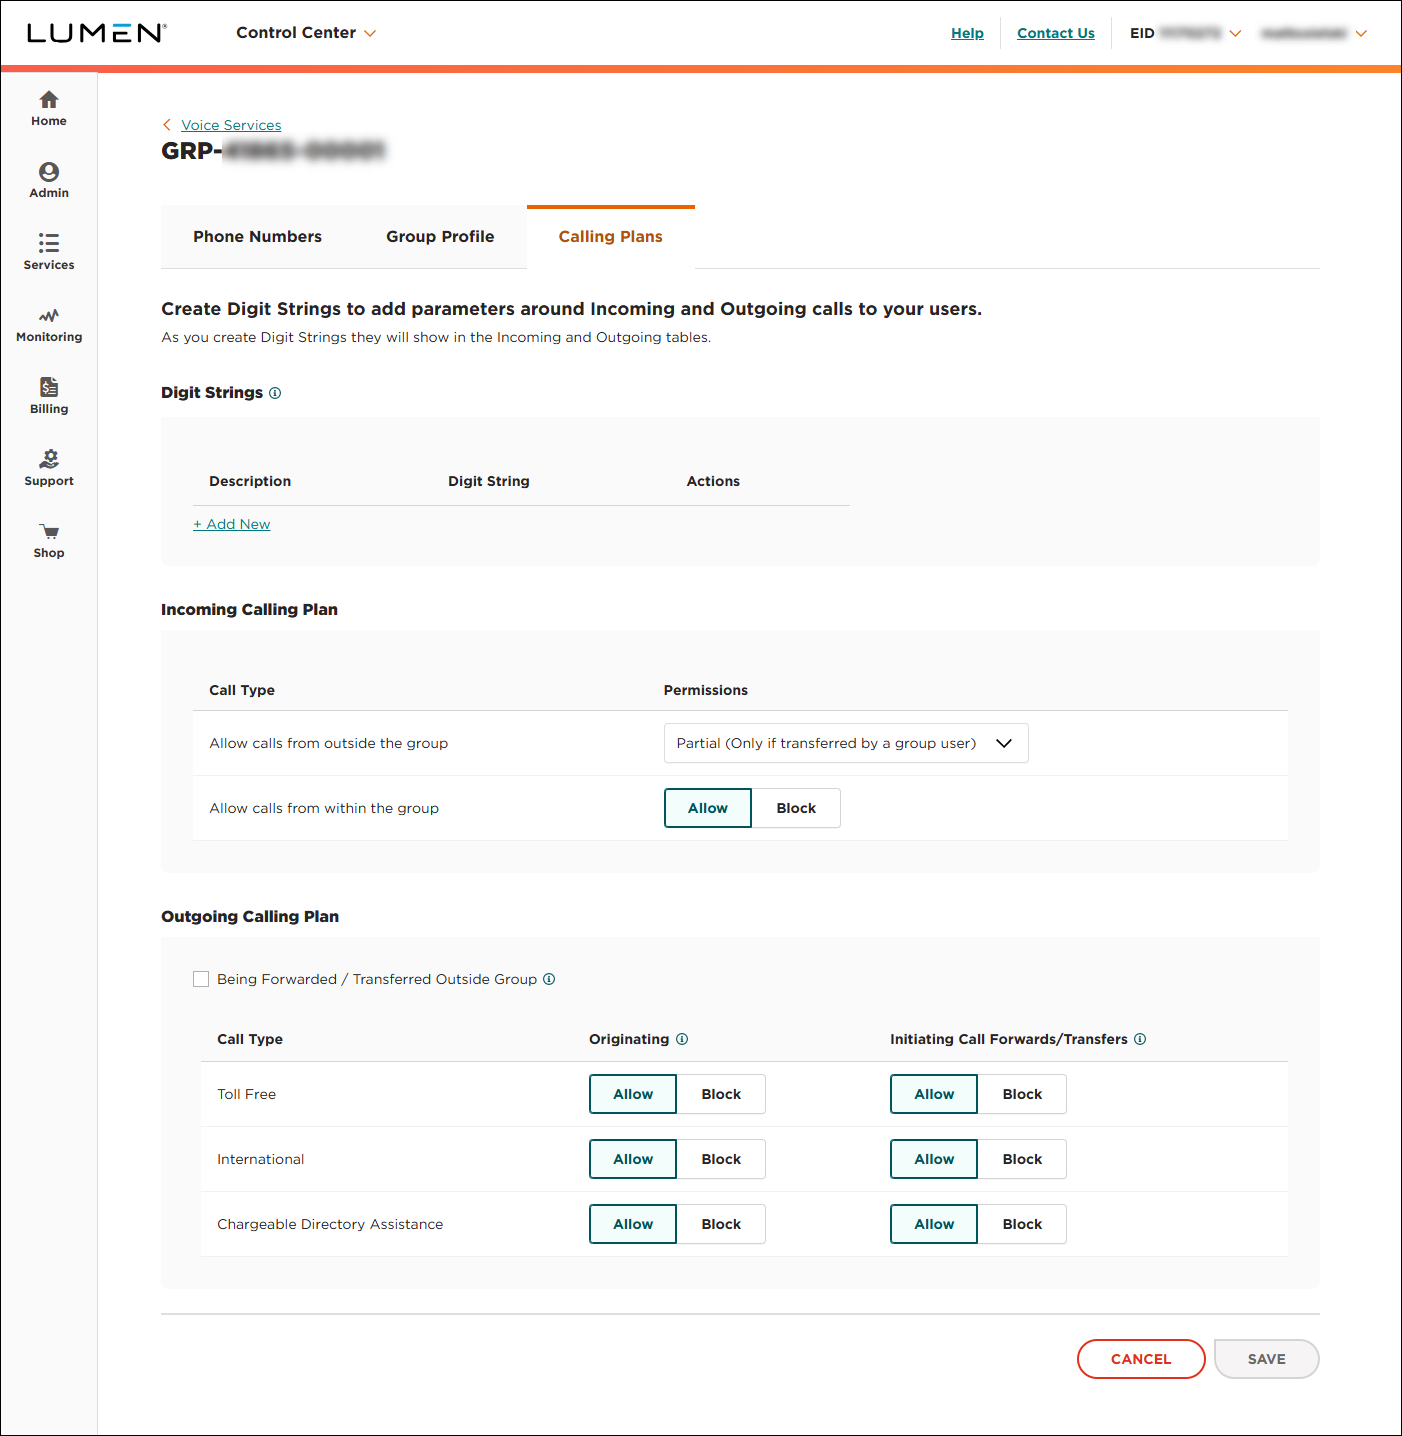Add a new Digit String
The width and height of the screenshot is (1402, 1436).
(x=231, y=523)
